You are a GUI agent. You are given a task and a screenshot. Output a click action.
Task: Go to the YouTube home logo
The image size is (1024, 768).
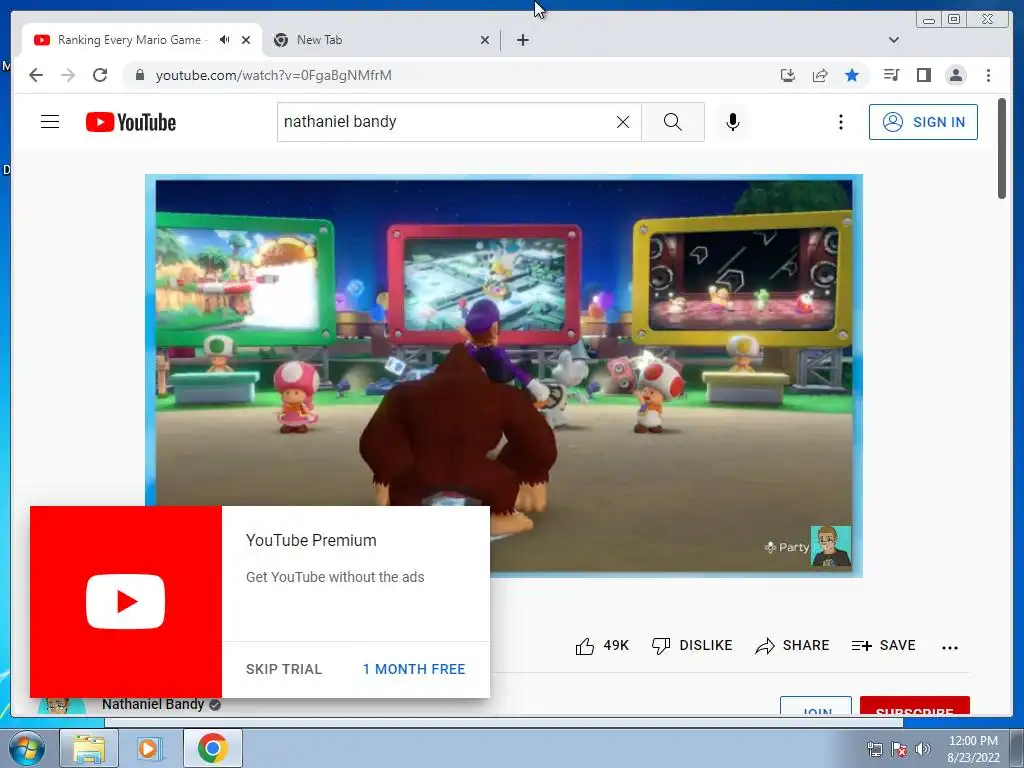(131, 122)
